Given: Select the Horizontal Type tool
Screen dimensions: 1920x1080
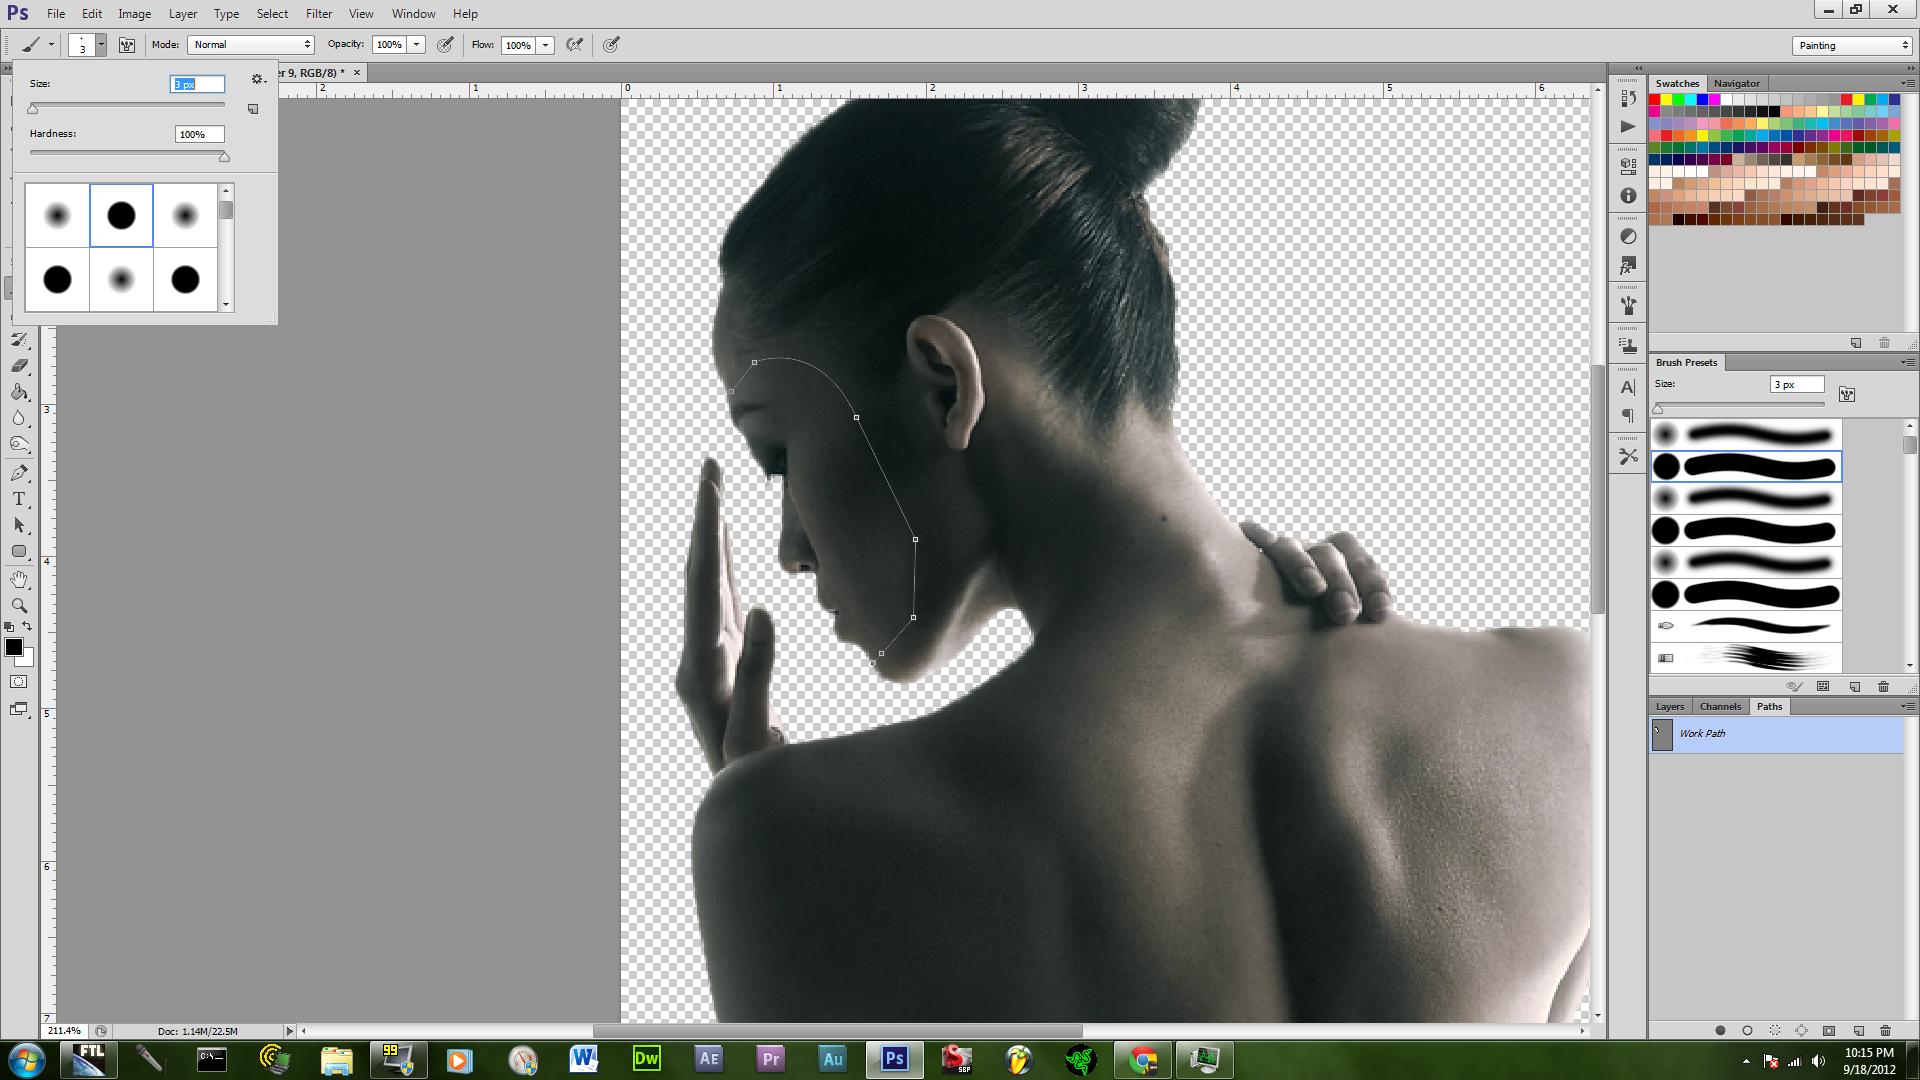Looking at the screenshot, I should (19, 499).
